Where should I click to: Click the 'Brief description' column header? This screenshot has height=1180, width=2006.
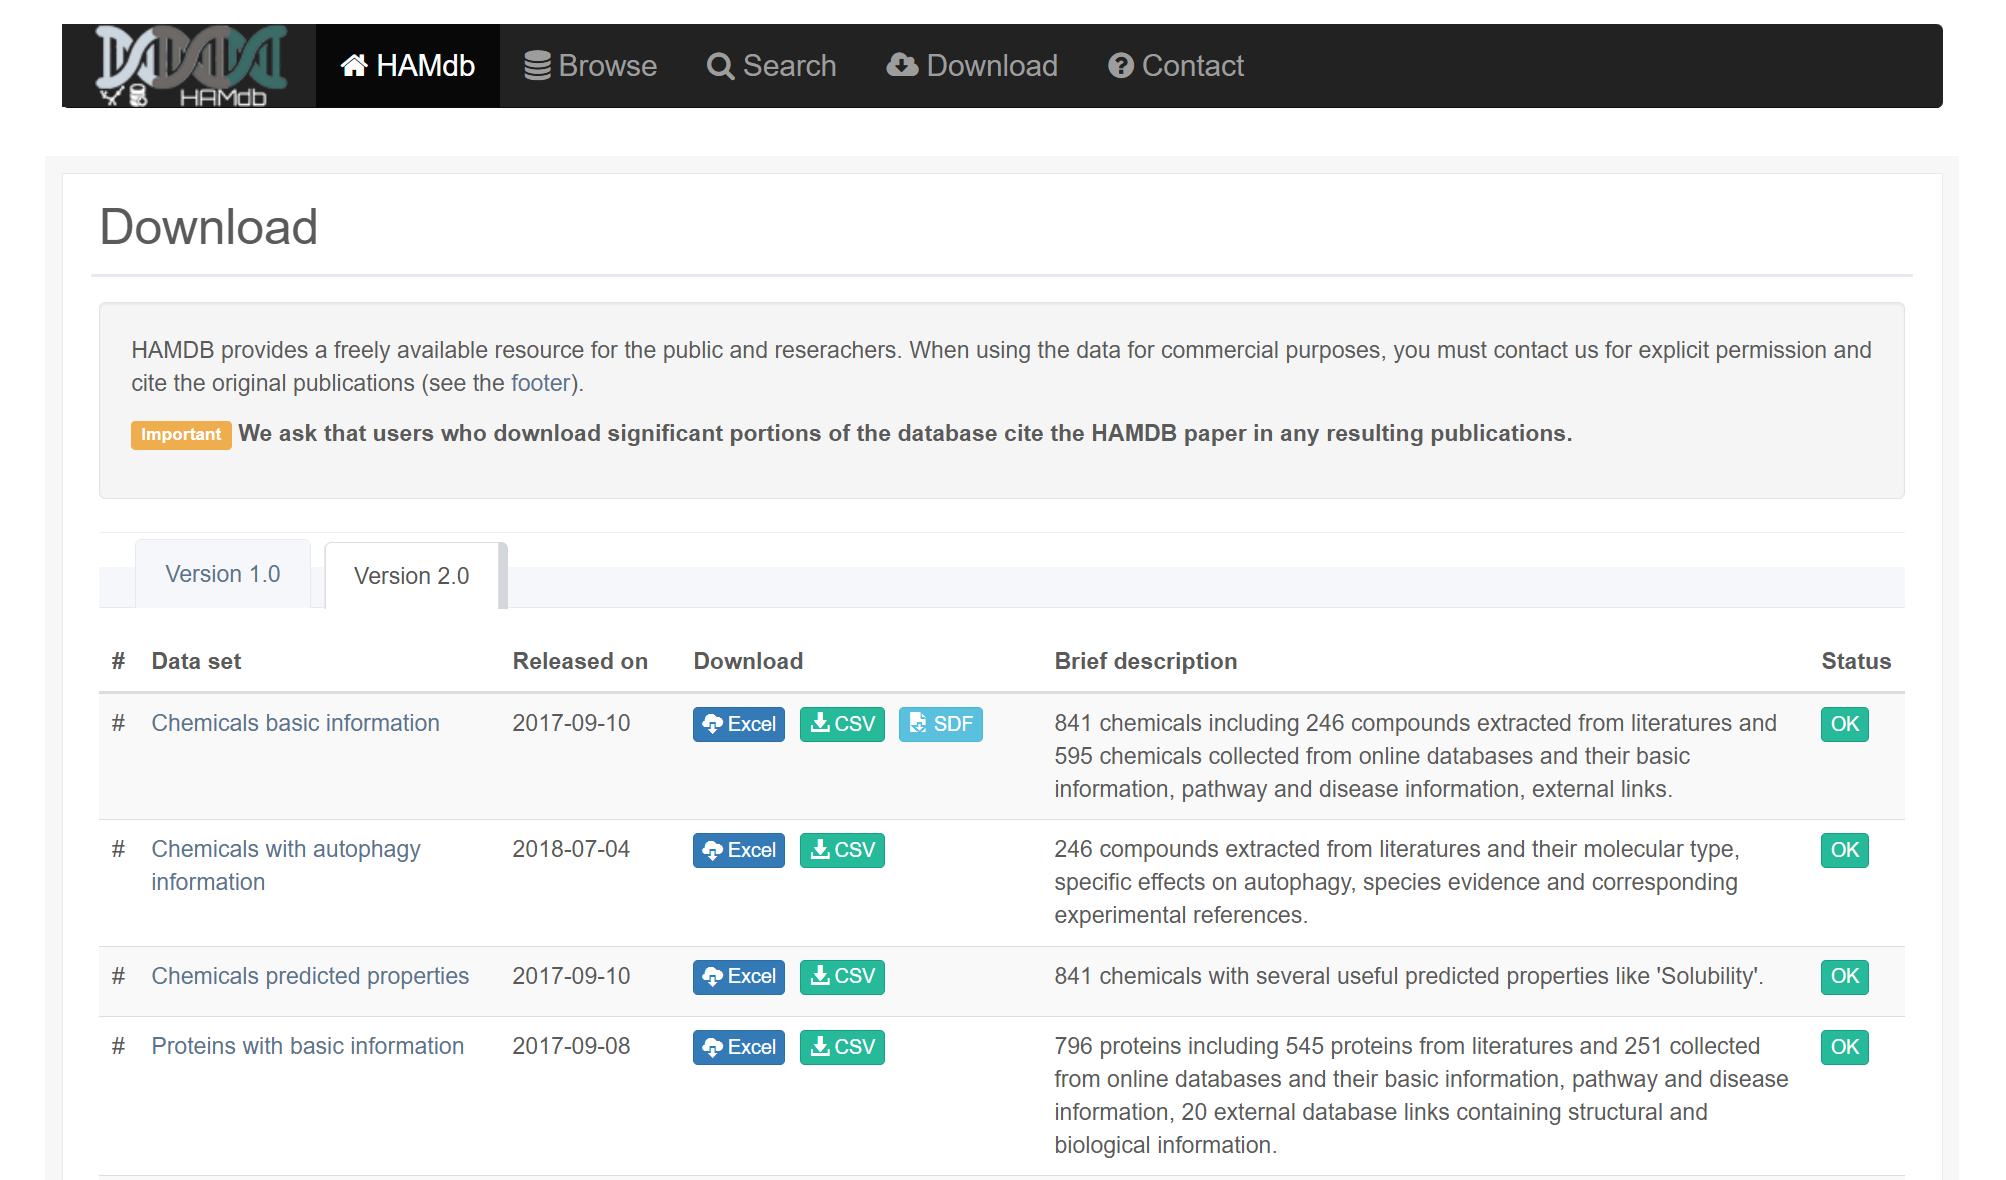coord(1146,661)
